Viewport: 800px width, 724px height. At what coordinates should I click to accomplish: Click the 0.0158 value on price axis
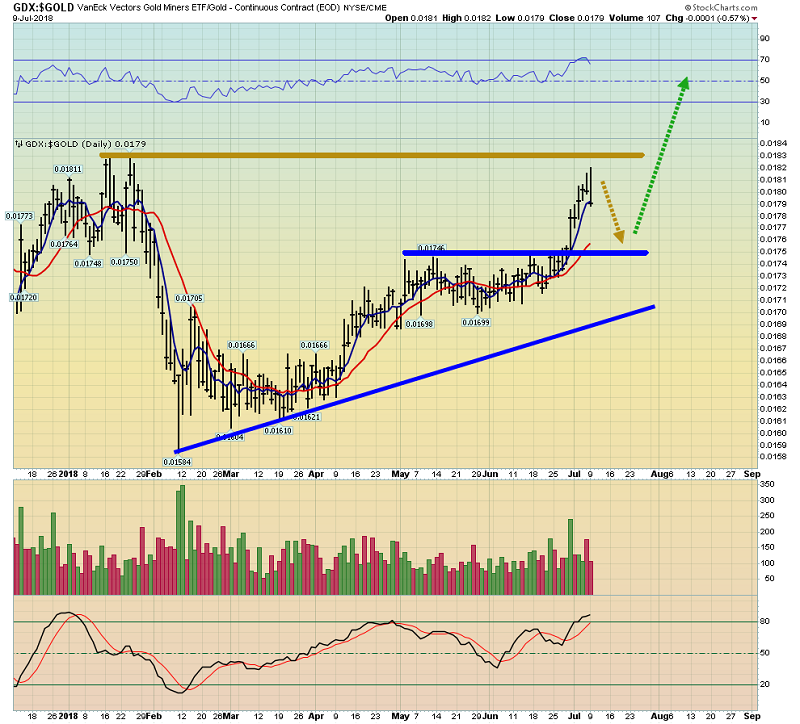773,457
